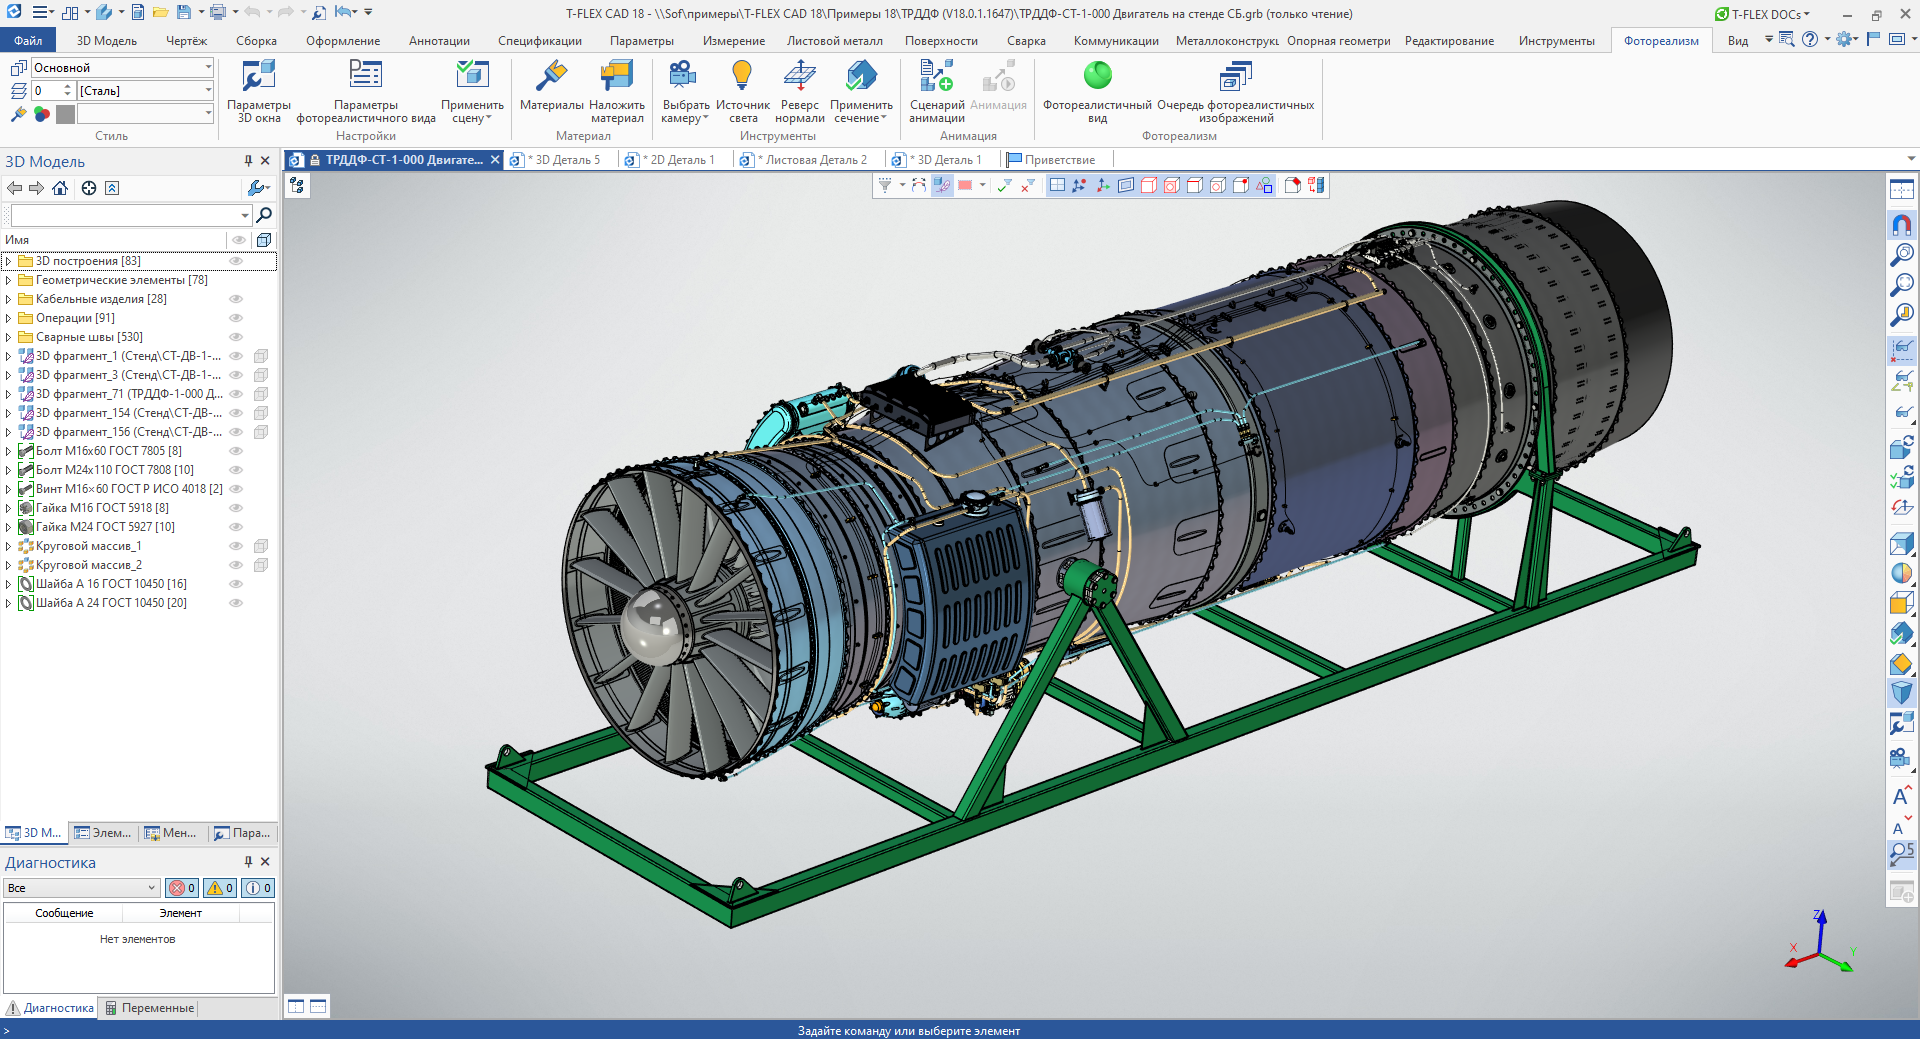The height and width of the screenshot is (1039, 1920).
Task: Click the errors count filter button
Action: (x=182, y=888)
